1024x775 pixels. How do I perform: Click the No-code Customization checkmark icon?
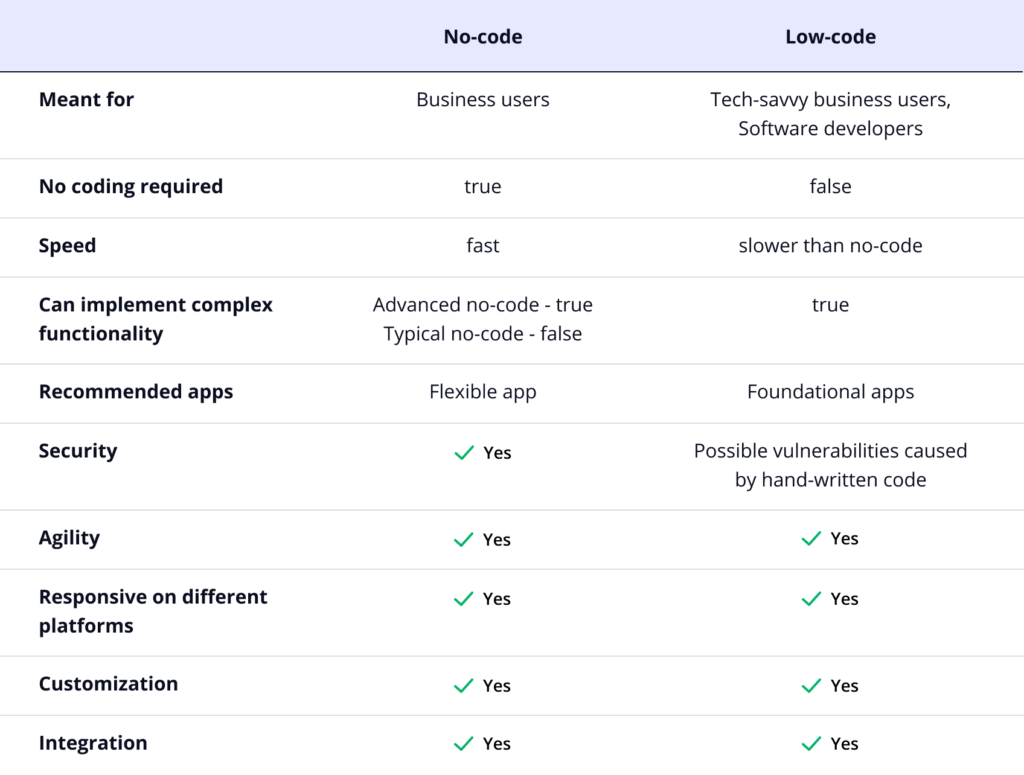tap(463, 686)
